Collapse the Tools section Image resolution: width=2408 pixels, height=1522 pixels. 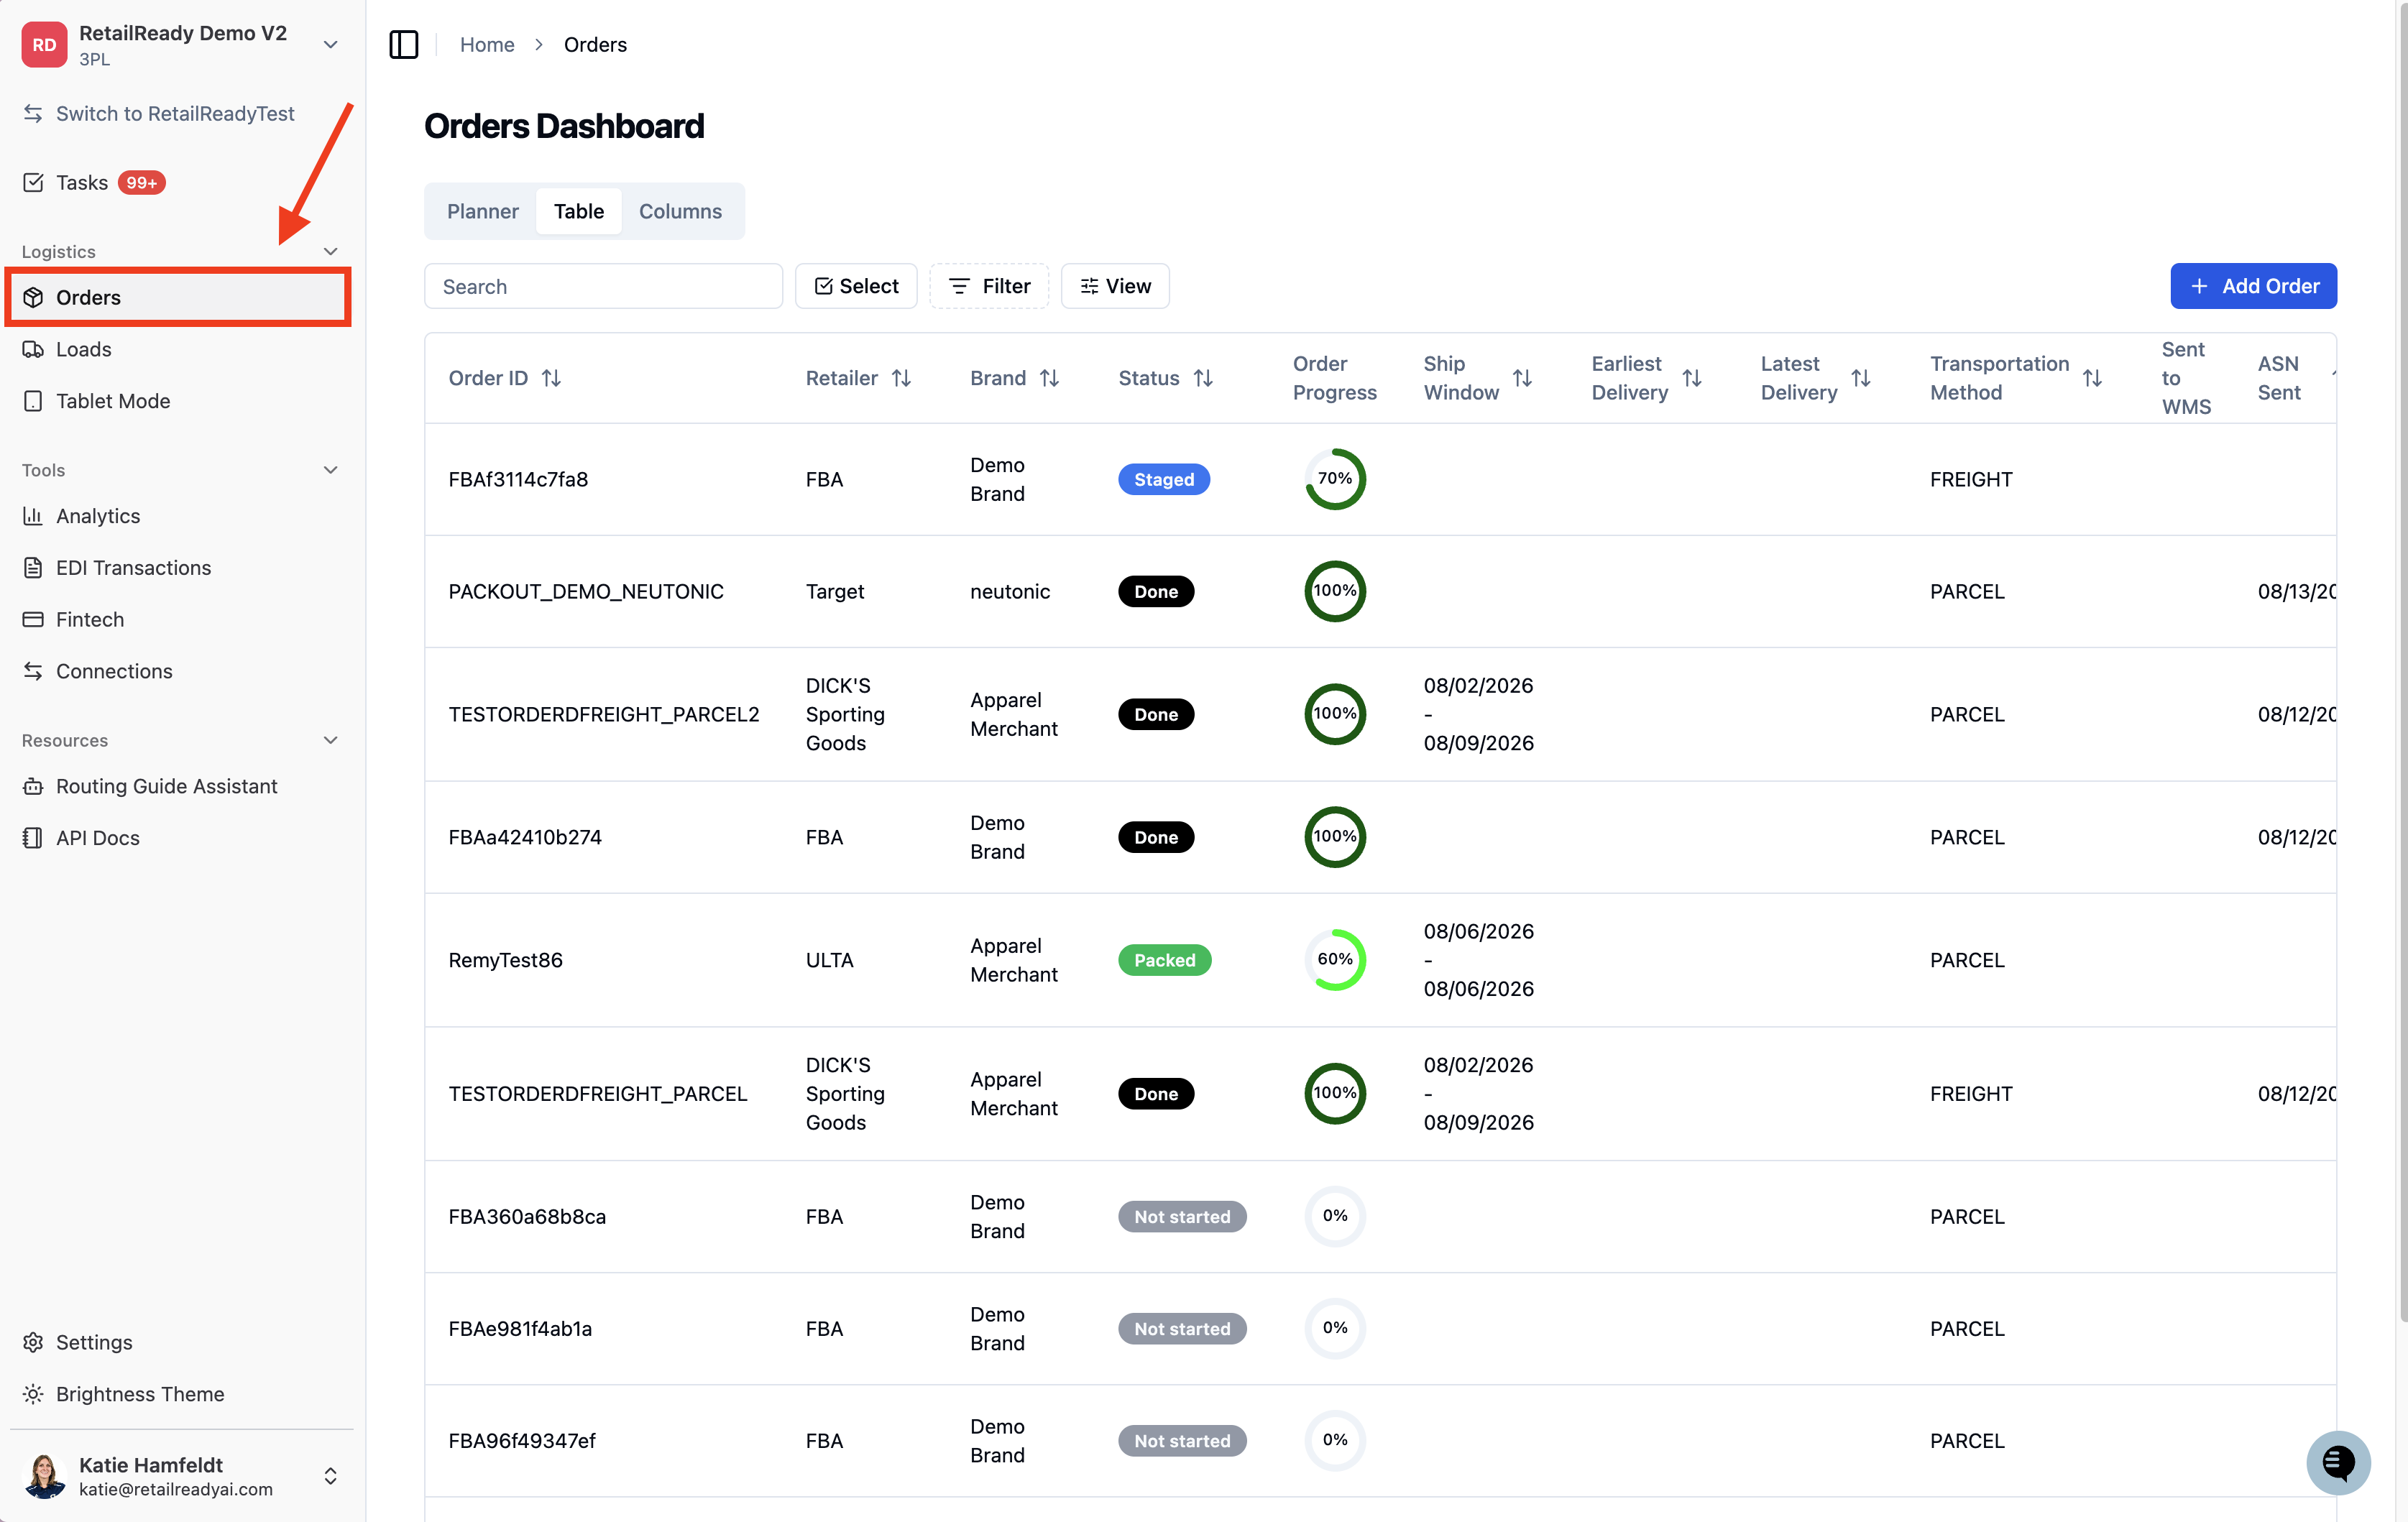tap(331, 470)
